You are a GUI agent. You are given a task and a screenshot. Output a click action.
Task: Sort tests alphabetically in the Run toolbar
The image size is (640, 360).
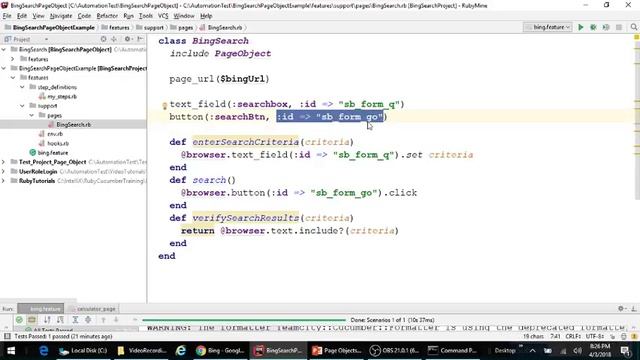47,320
